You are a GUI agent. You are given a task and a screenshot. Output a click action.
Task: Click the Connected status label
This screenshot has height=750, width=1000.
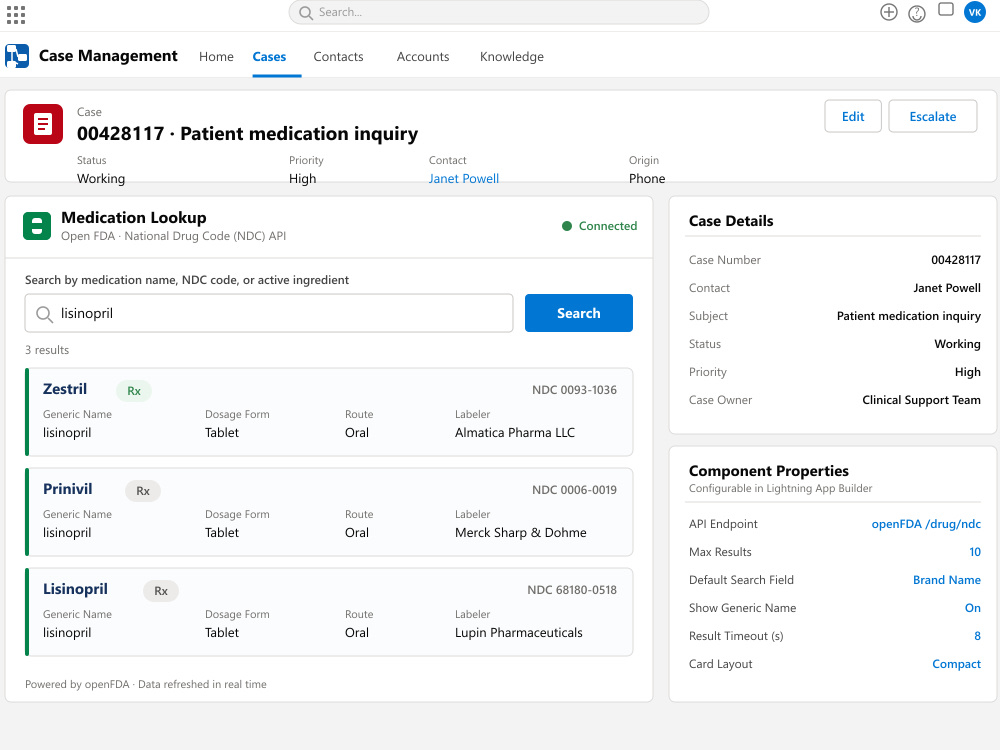(x=608, y=226)
